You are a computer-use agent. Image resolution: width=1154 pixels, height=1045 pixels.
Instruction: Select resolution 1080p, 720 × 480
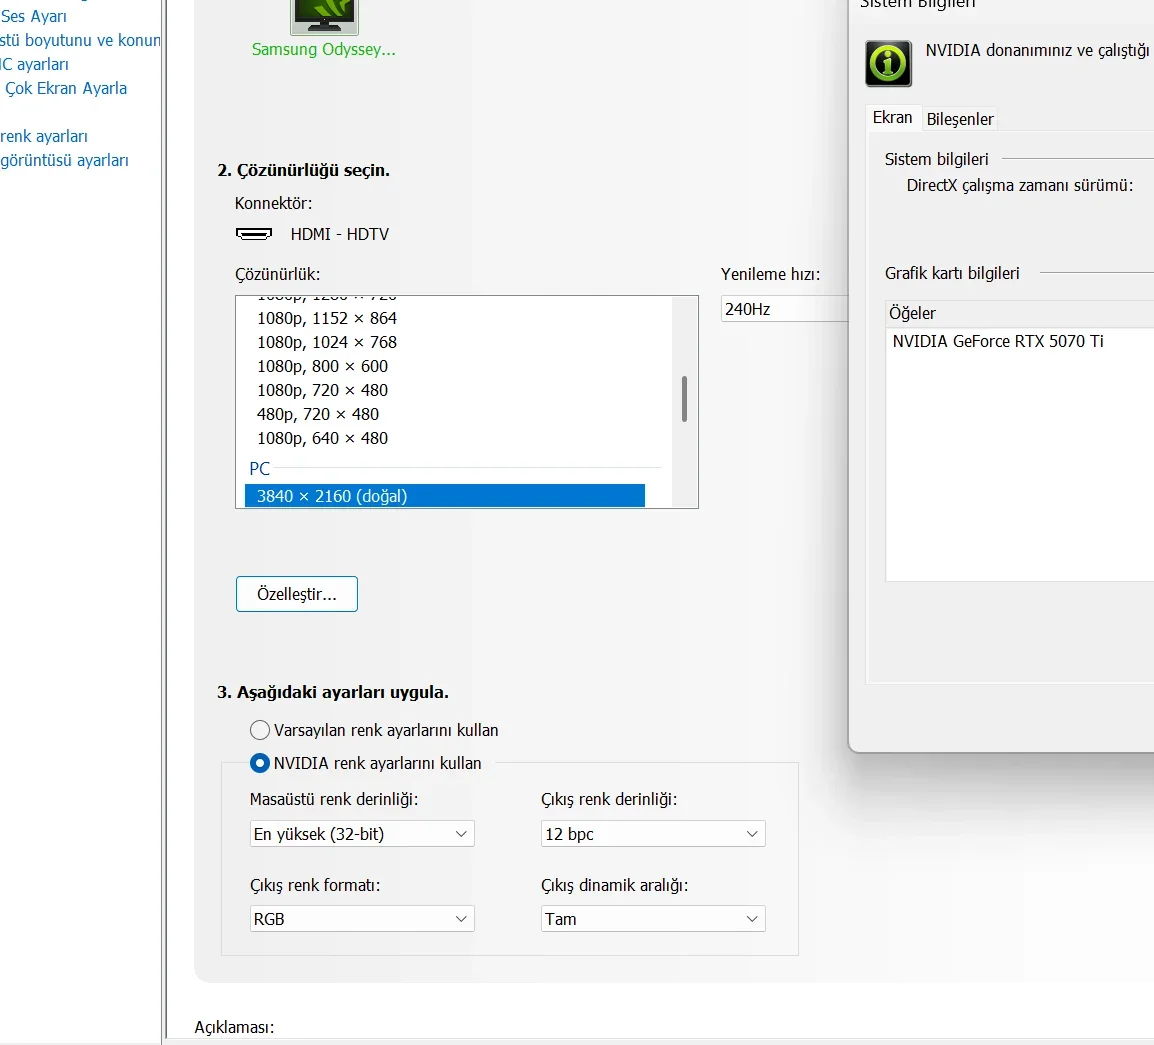click(322, 390)
